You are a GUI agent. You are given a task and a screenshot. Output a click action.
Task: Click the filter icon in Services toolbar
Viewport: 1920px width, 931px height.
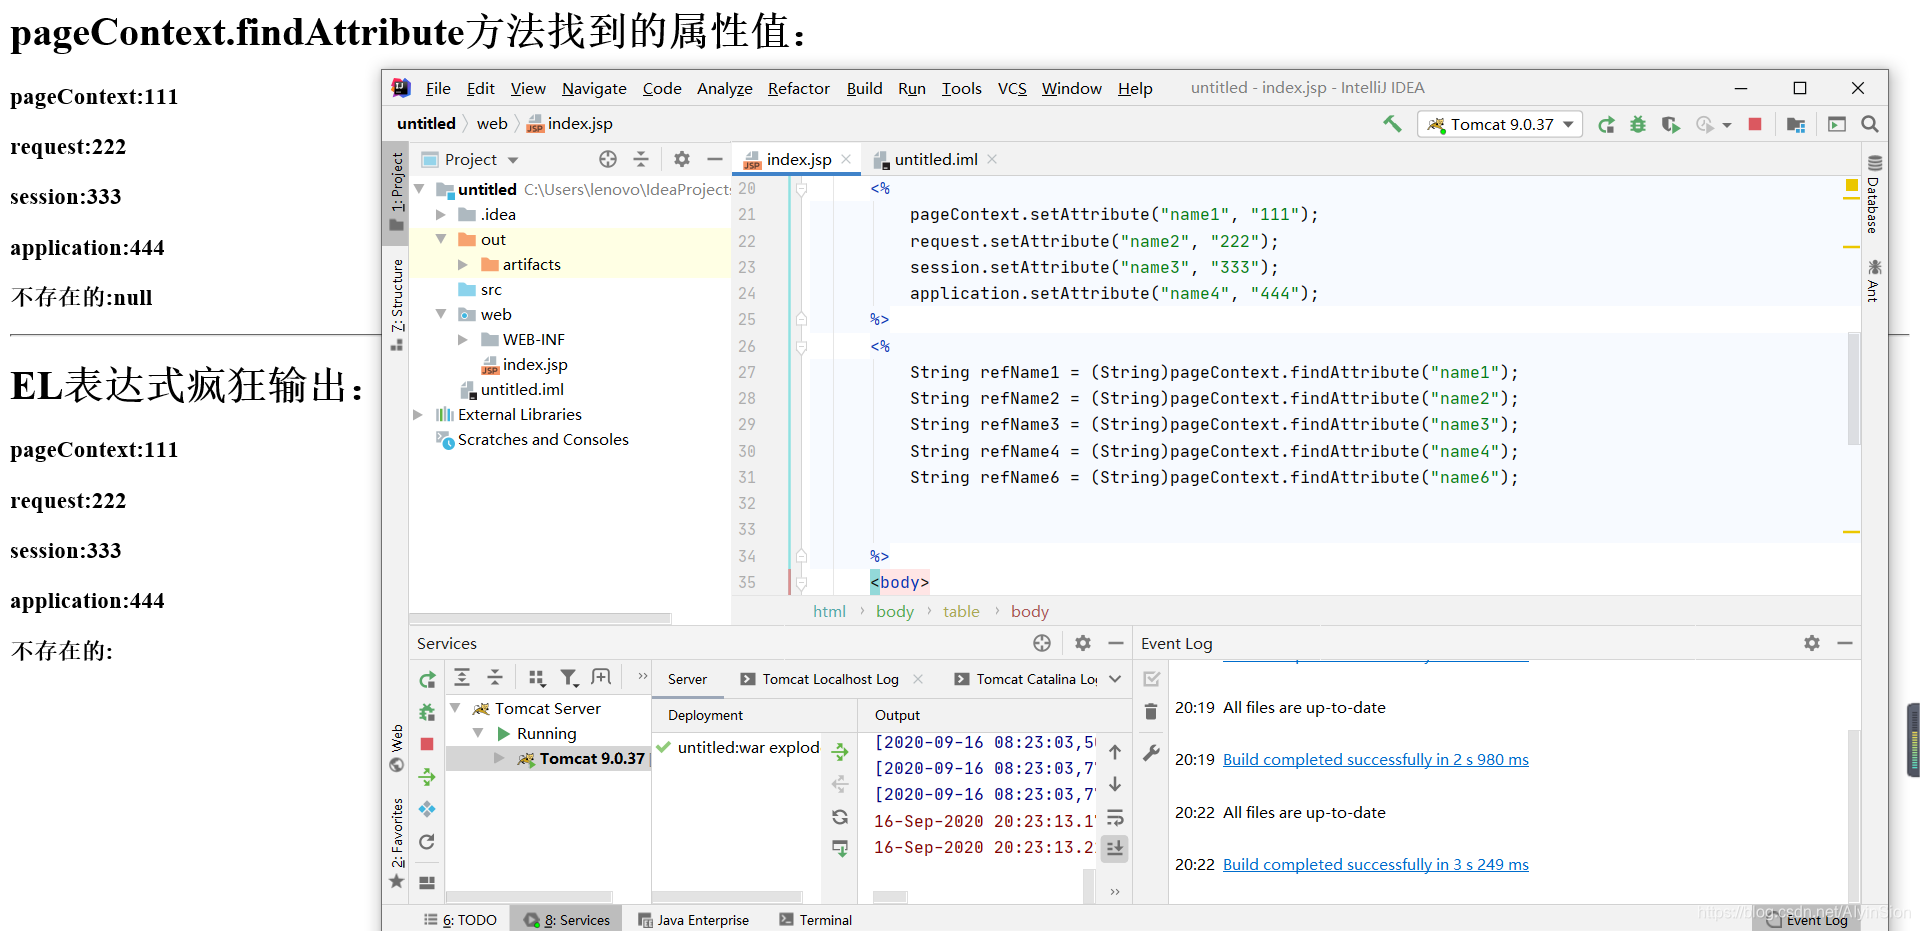tap(569, 677)
